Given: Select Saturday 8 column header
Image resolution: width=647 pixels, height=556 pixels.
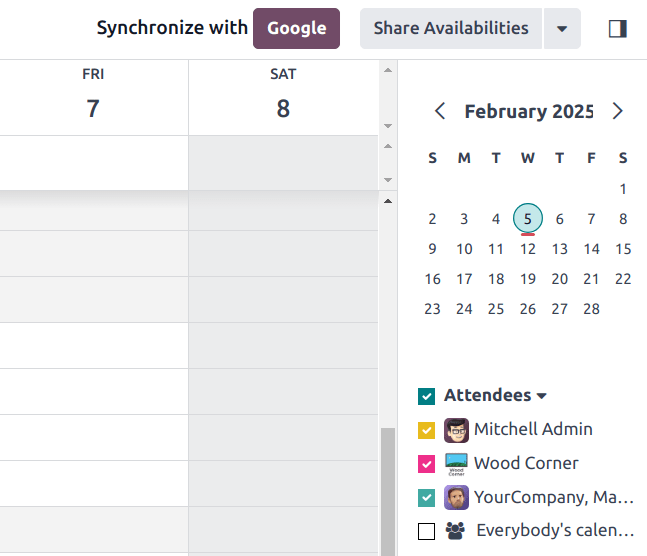Looking at the screenshot, I should click(x=283, y=97).
